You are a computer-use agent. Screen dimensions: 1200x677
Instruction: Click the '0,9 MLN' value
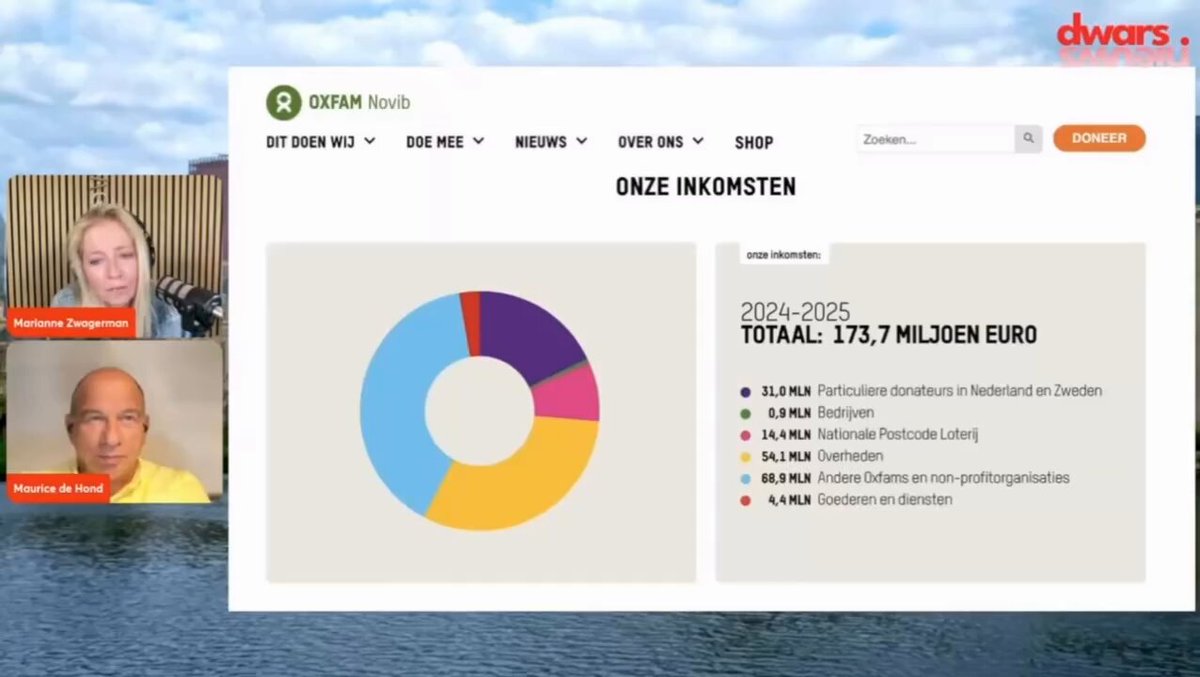coord(789,413)
